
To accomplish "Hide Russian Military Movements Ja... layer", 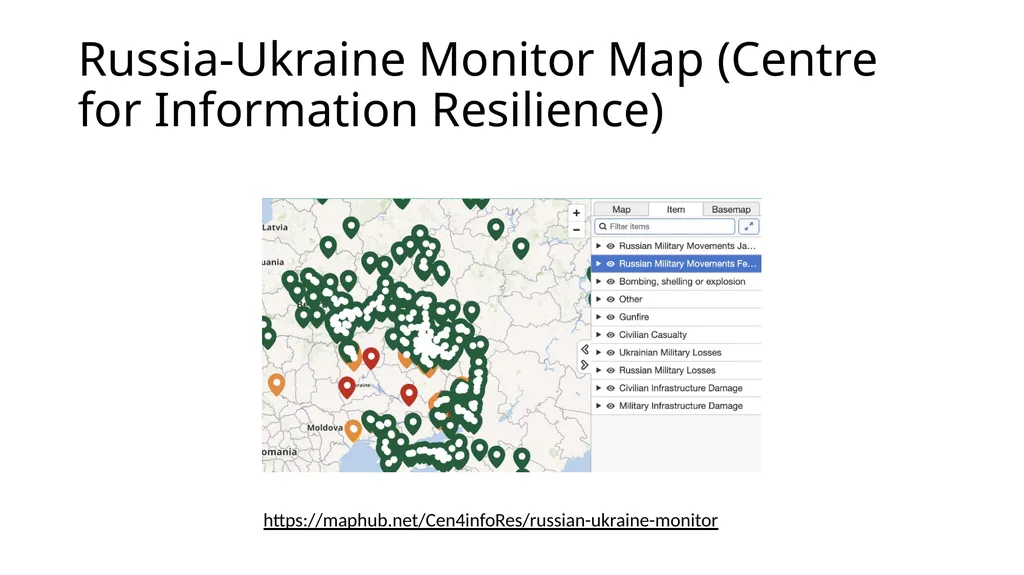I will pos(611,246).
